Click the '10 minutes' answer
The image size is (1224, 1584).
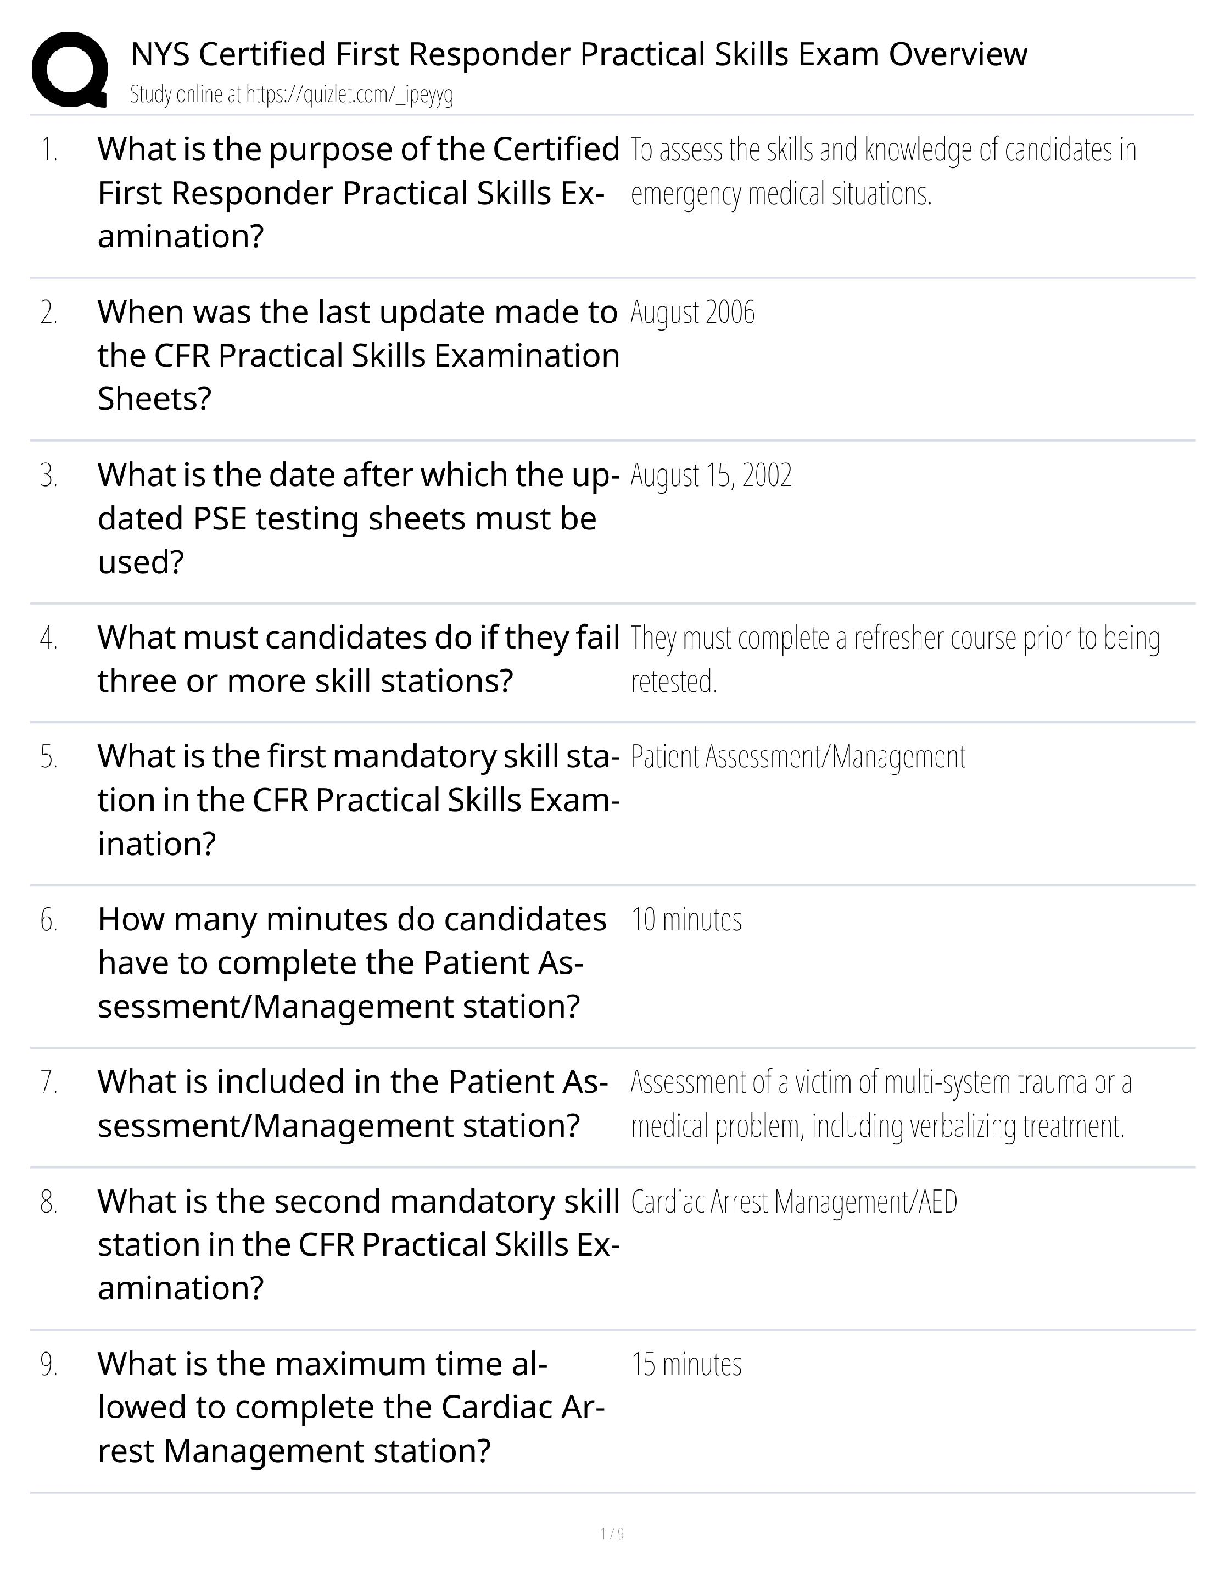686,920
